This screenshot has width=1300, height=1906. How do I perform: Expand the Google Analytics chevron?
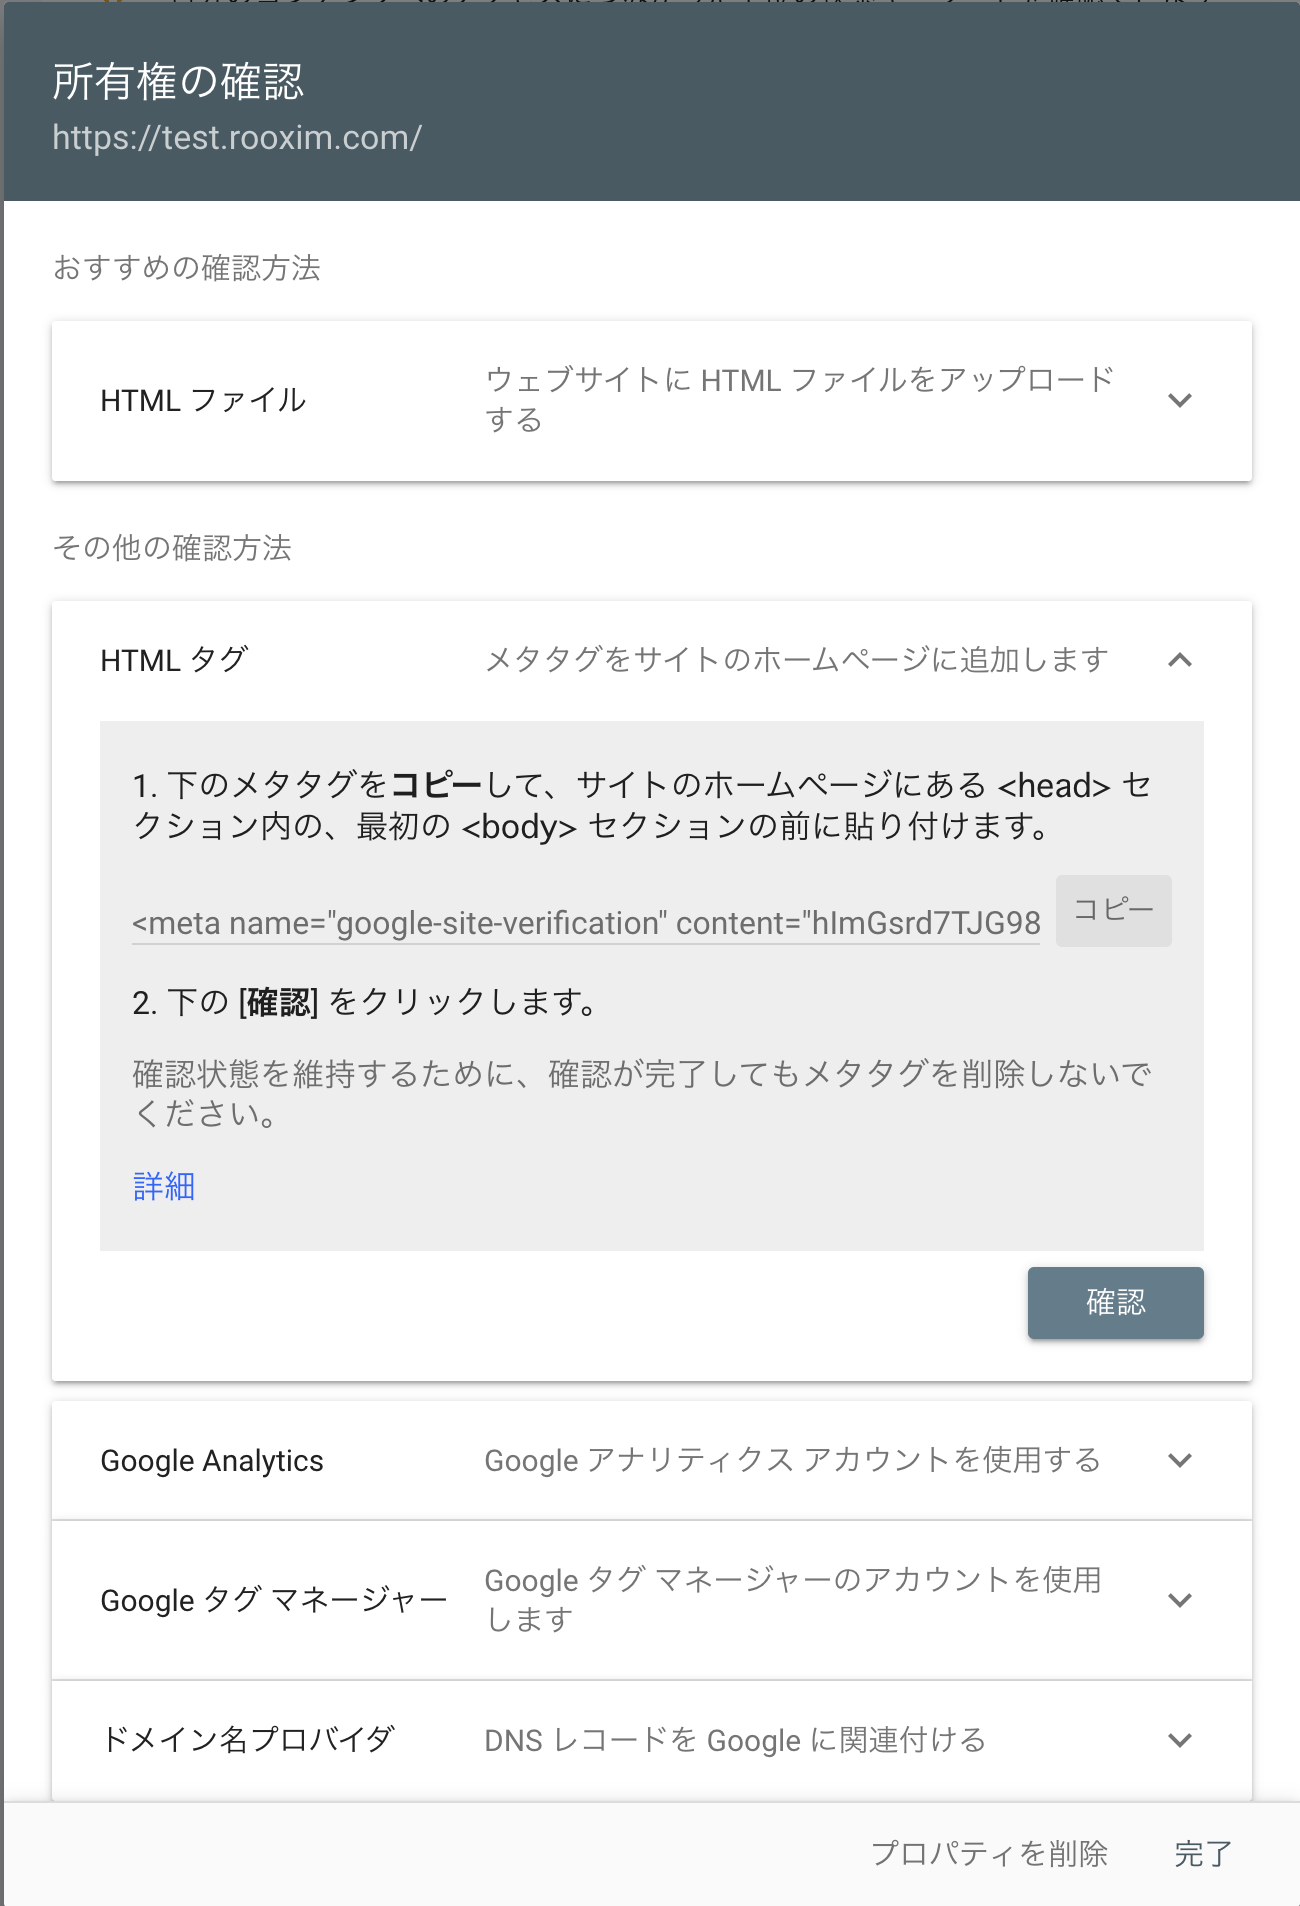tap(1180, 1460)
